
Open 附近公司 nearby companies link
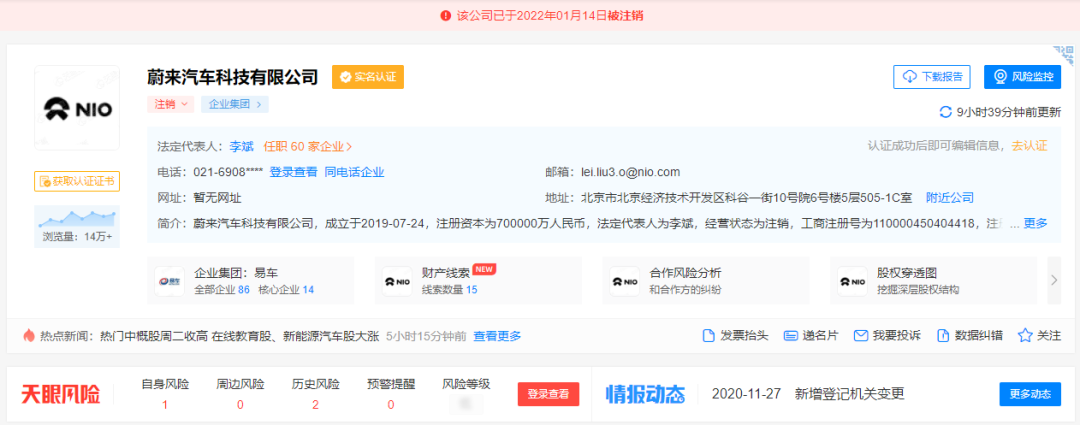tap(950, 198)
